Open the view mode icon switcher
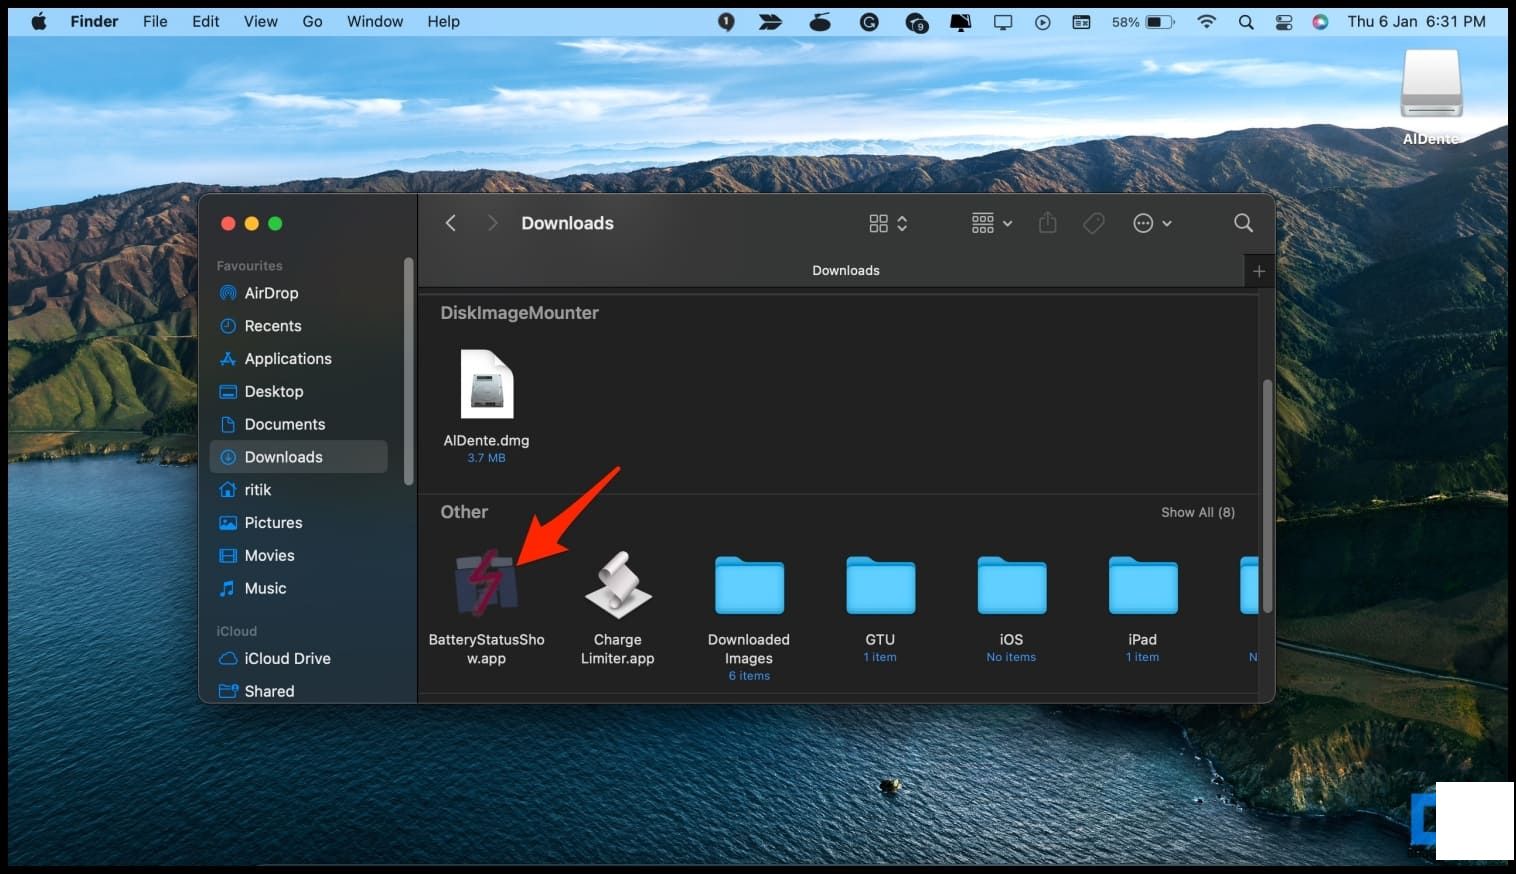The width and height of the screenshot is (1516, 874). point(888,223)
